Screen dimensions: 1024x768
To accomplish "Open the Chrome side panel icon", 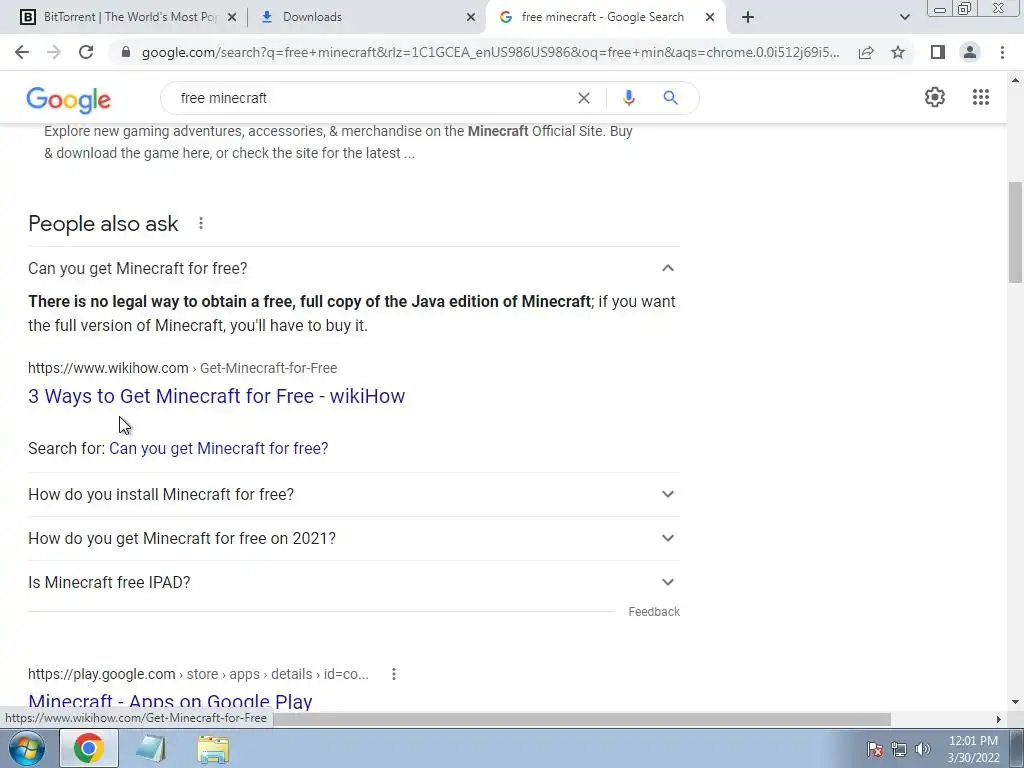I will (x=938, y=52).
